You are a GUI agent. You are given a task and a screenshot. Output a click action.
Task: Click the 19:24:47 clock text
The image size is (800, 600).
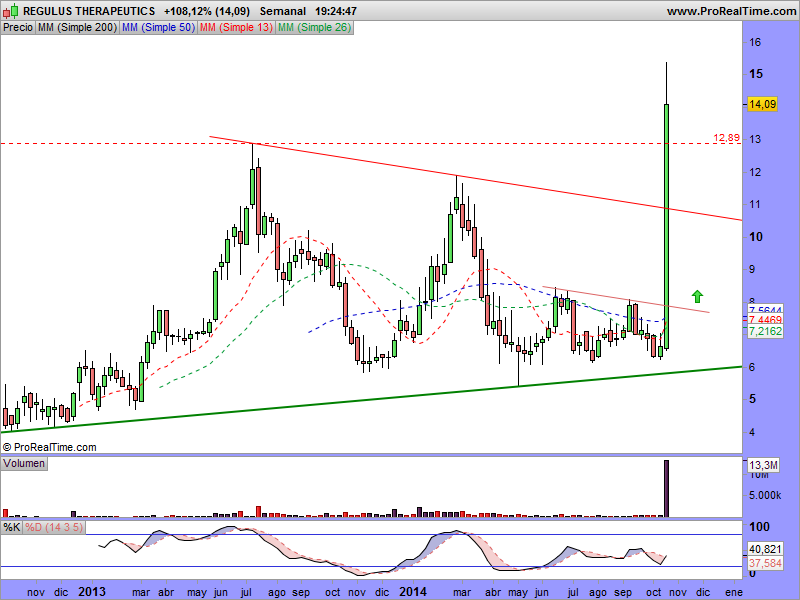point(336,11)
